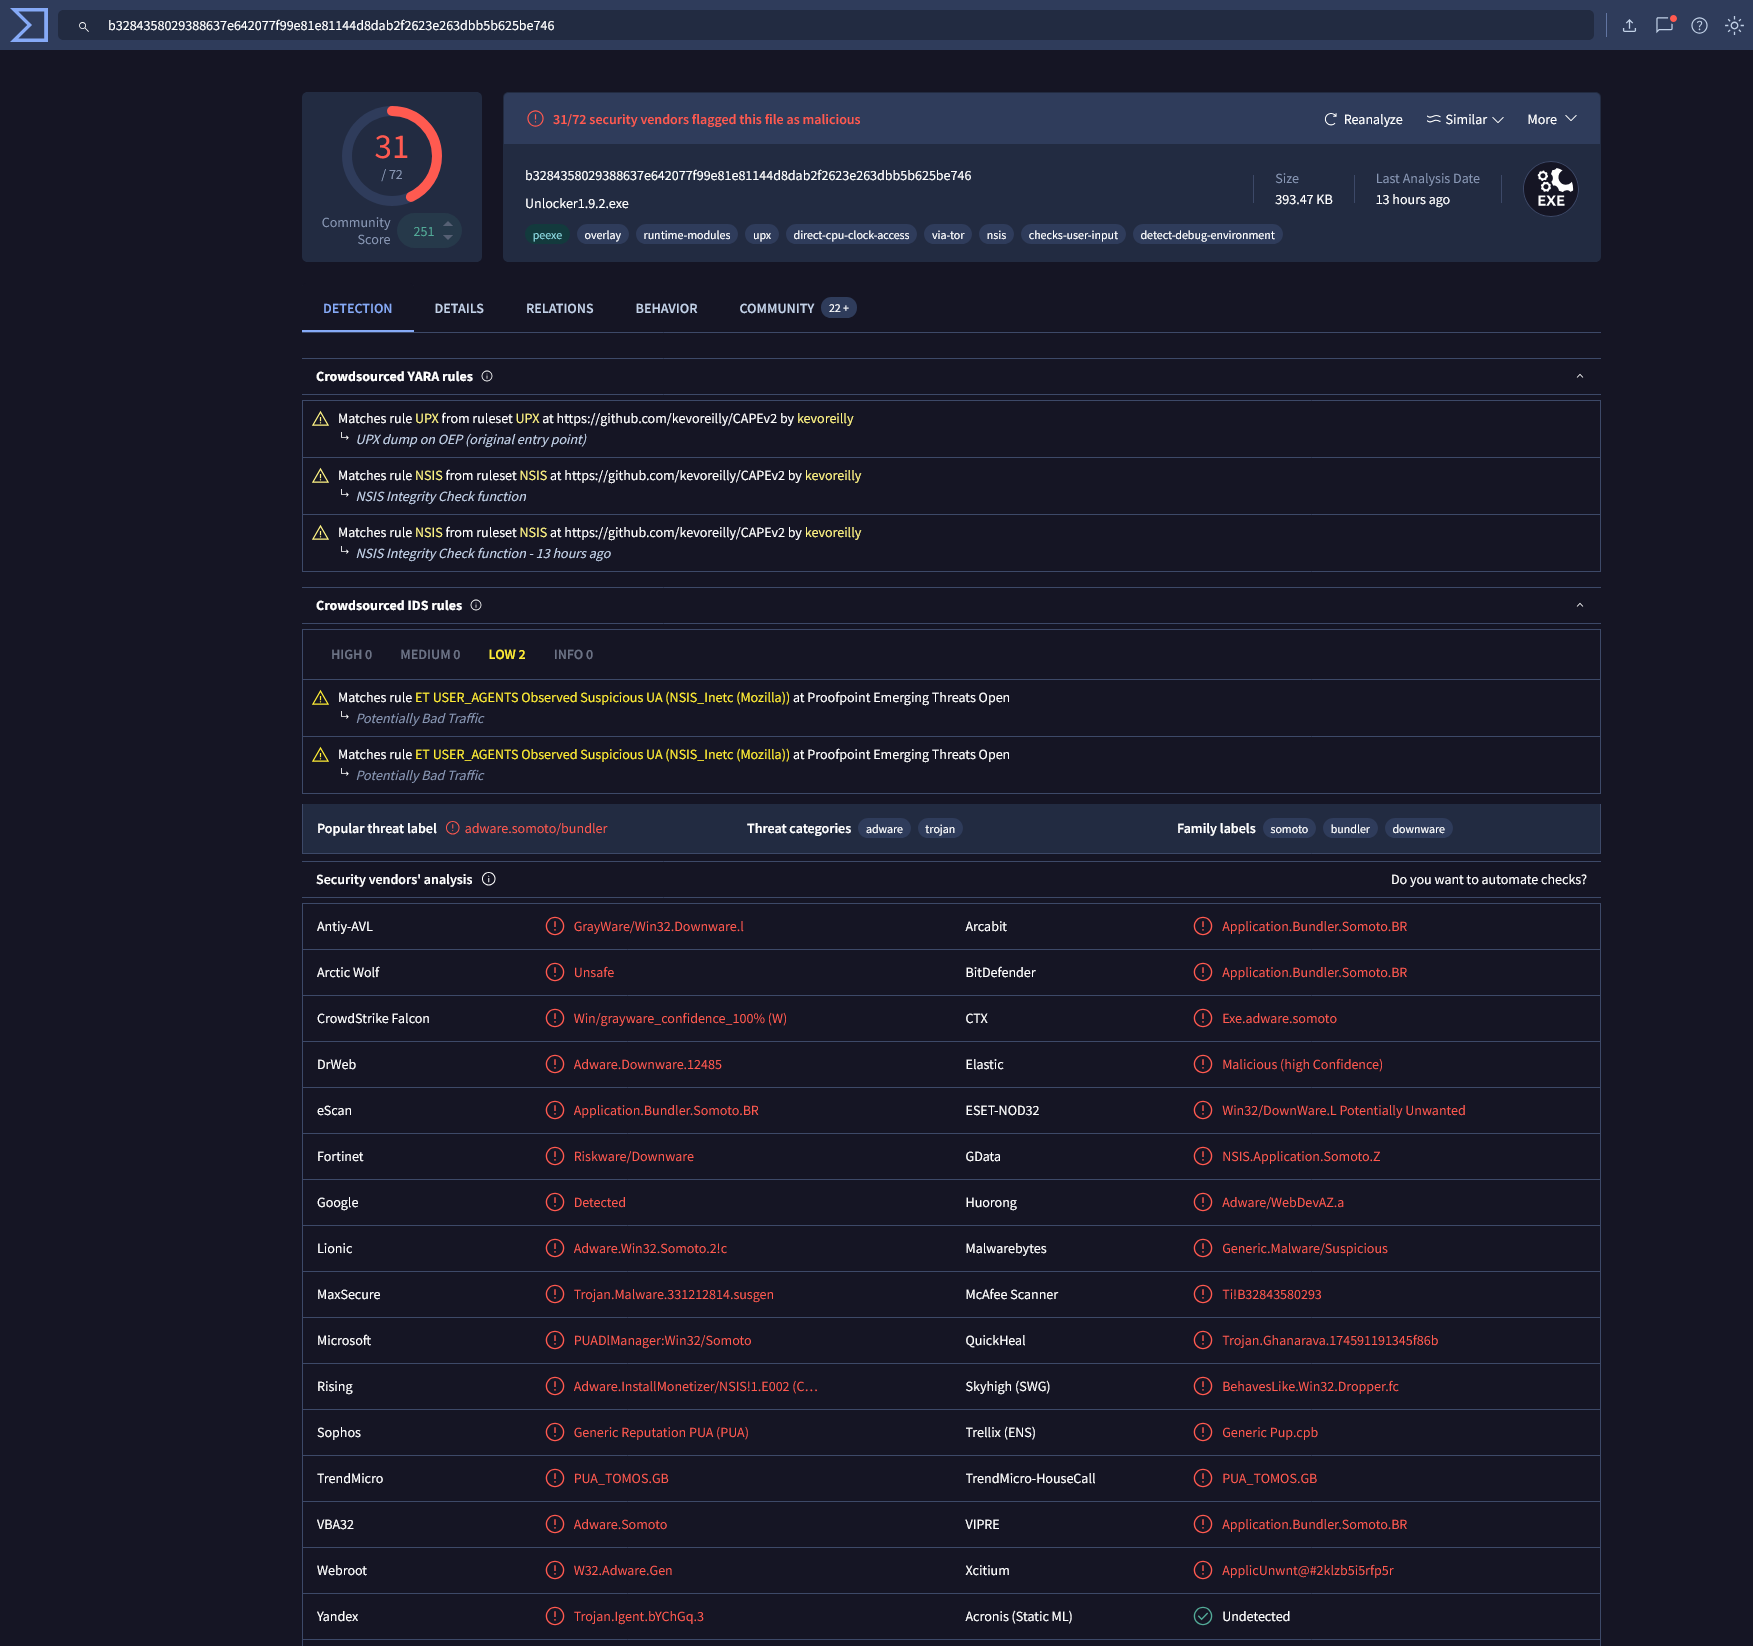Select the INFO 0 severity filter
The height and width of the screenshot is (1646, 1753).
click(x=573, y=655)
